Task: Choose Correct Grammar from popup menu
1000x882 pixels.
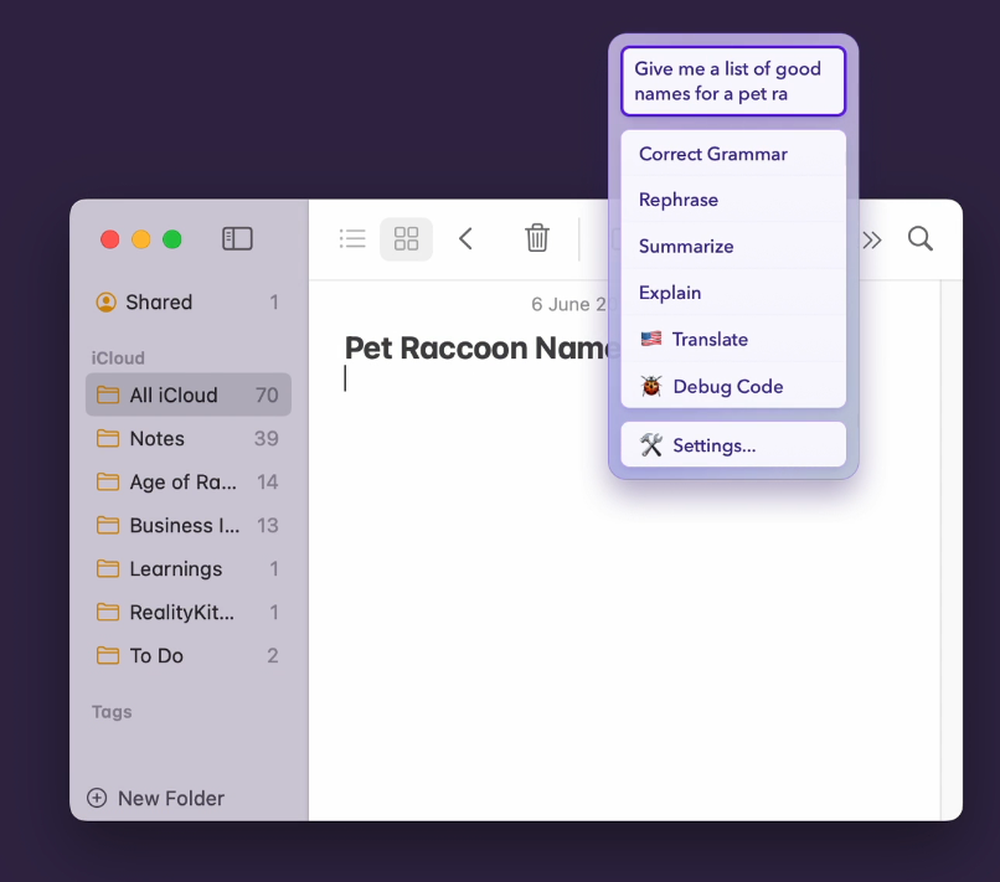Action: pyautogui.click(x=733, y=154)
